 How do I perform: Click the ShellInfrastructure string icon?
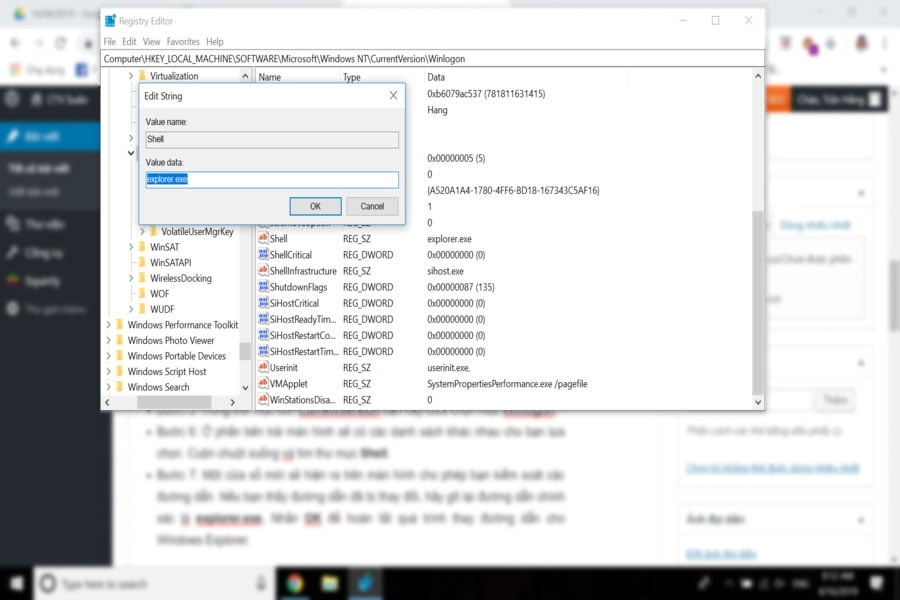(261, 271)
